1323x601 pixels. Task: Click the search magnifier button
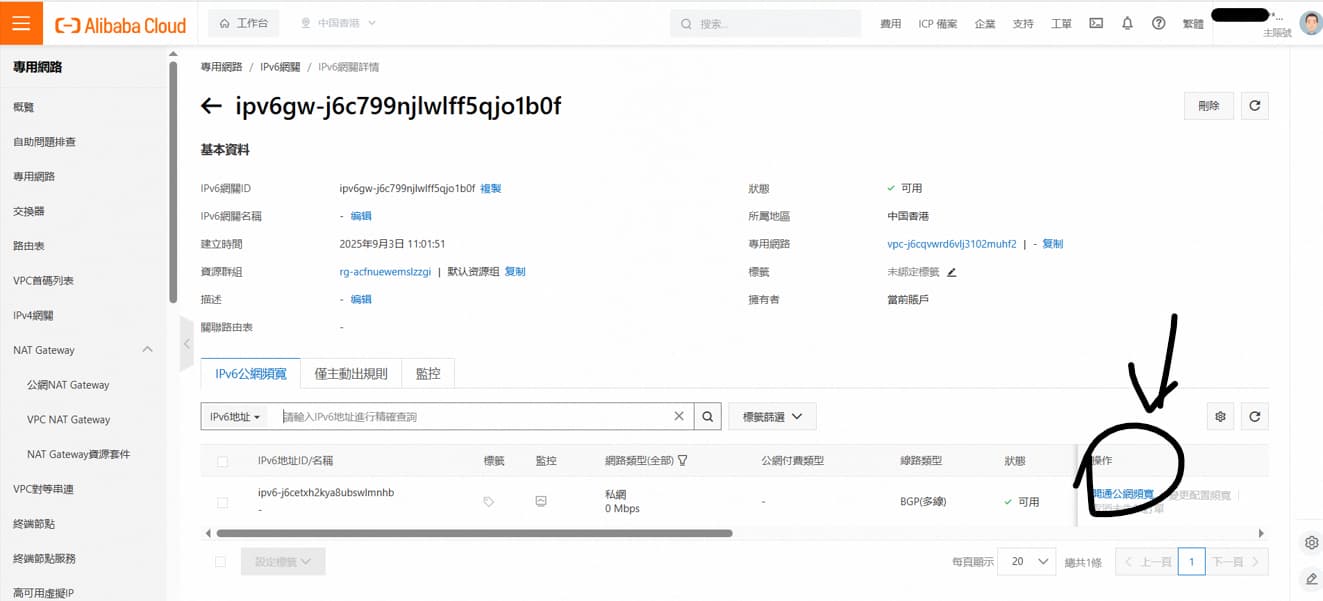click(707, 417)
